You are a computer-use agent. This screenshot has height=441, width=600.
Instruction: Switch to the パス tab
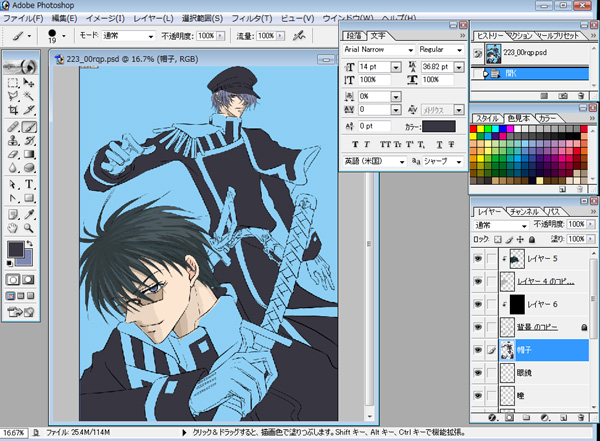point(554,212)
